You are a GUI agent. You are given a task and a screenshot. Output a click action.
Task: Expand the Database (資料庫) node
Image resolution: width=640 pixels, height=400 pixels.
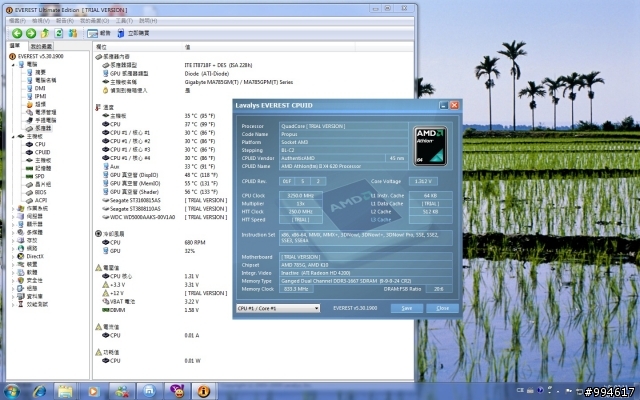tap(13, 296)
